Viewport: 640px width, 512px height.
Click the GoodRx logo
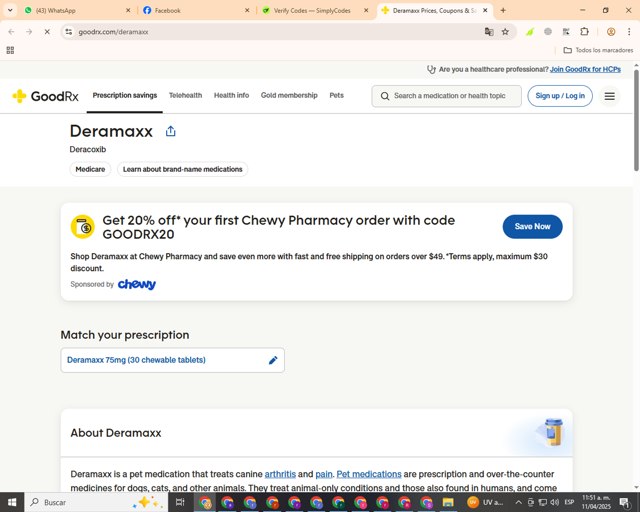(45, 96)
